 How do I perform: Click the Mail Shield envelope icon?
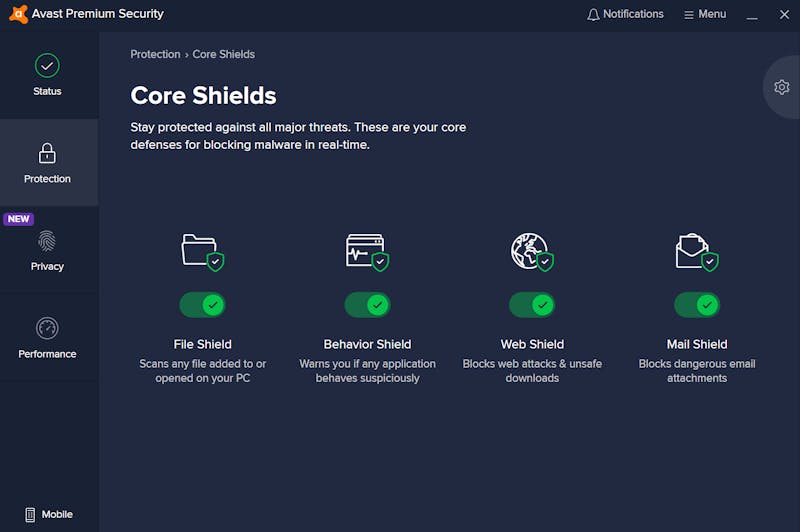(x=697, y=252)
